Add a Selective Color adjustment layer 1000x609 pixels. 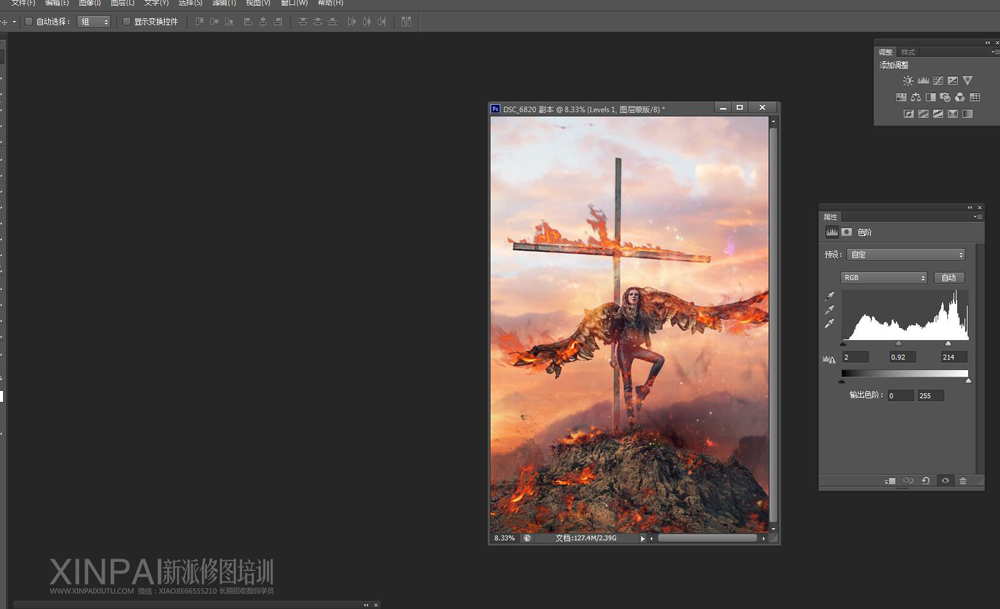coord(953,114)
